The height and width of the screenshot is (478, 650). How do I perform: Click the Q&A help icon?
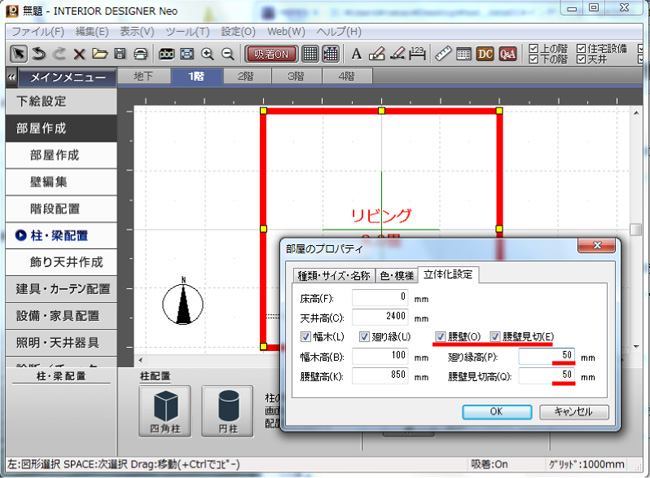coord(508,53)
